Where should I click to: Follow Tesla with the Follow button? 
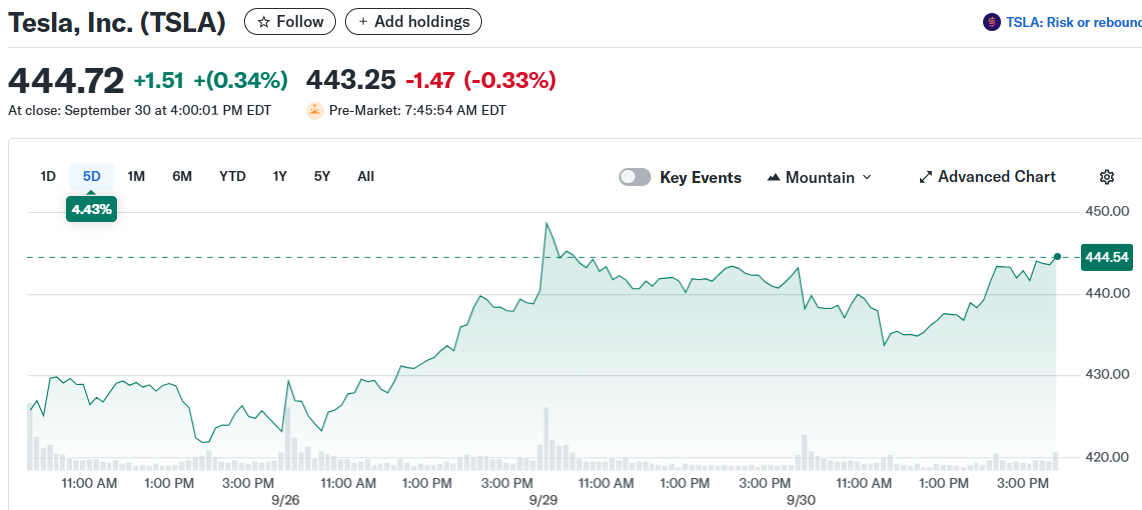click(290, 21)
